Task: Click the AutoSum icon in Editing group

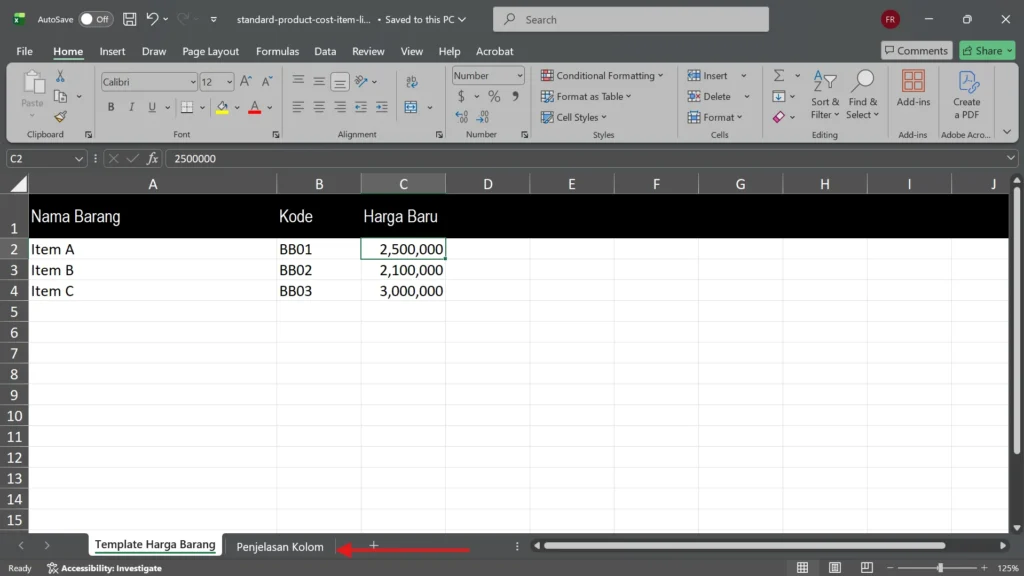Action: pos(780,75)
